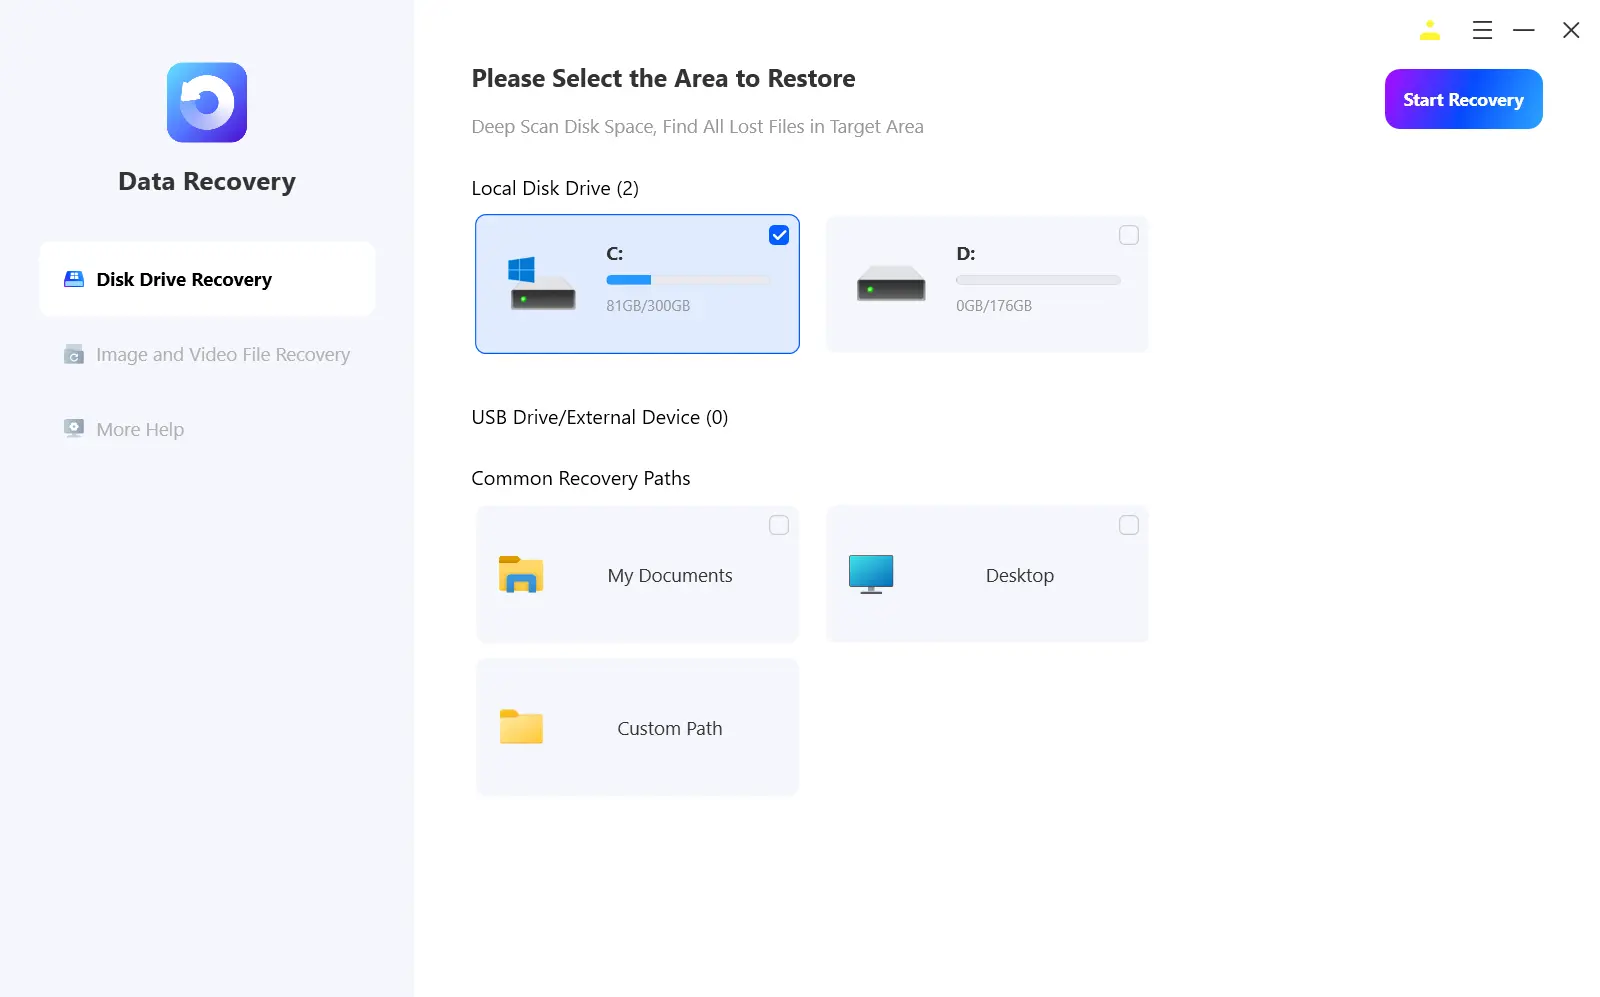
Task: Click the Start Recovery button
Action: click(x=1463, y=99)
